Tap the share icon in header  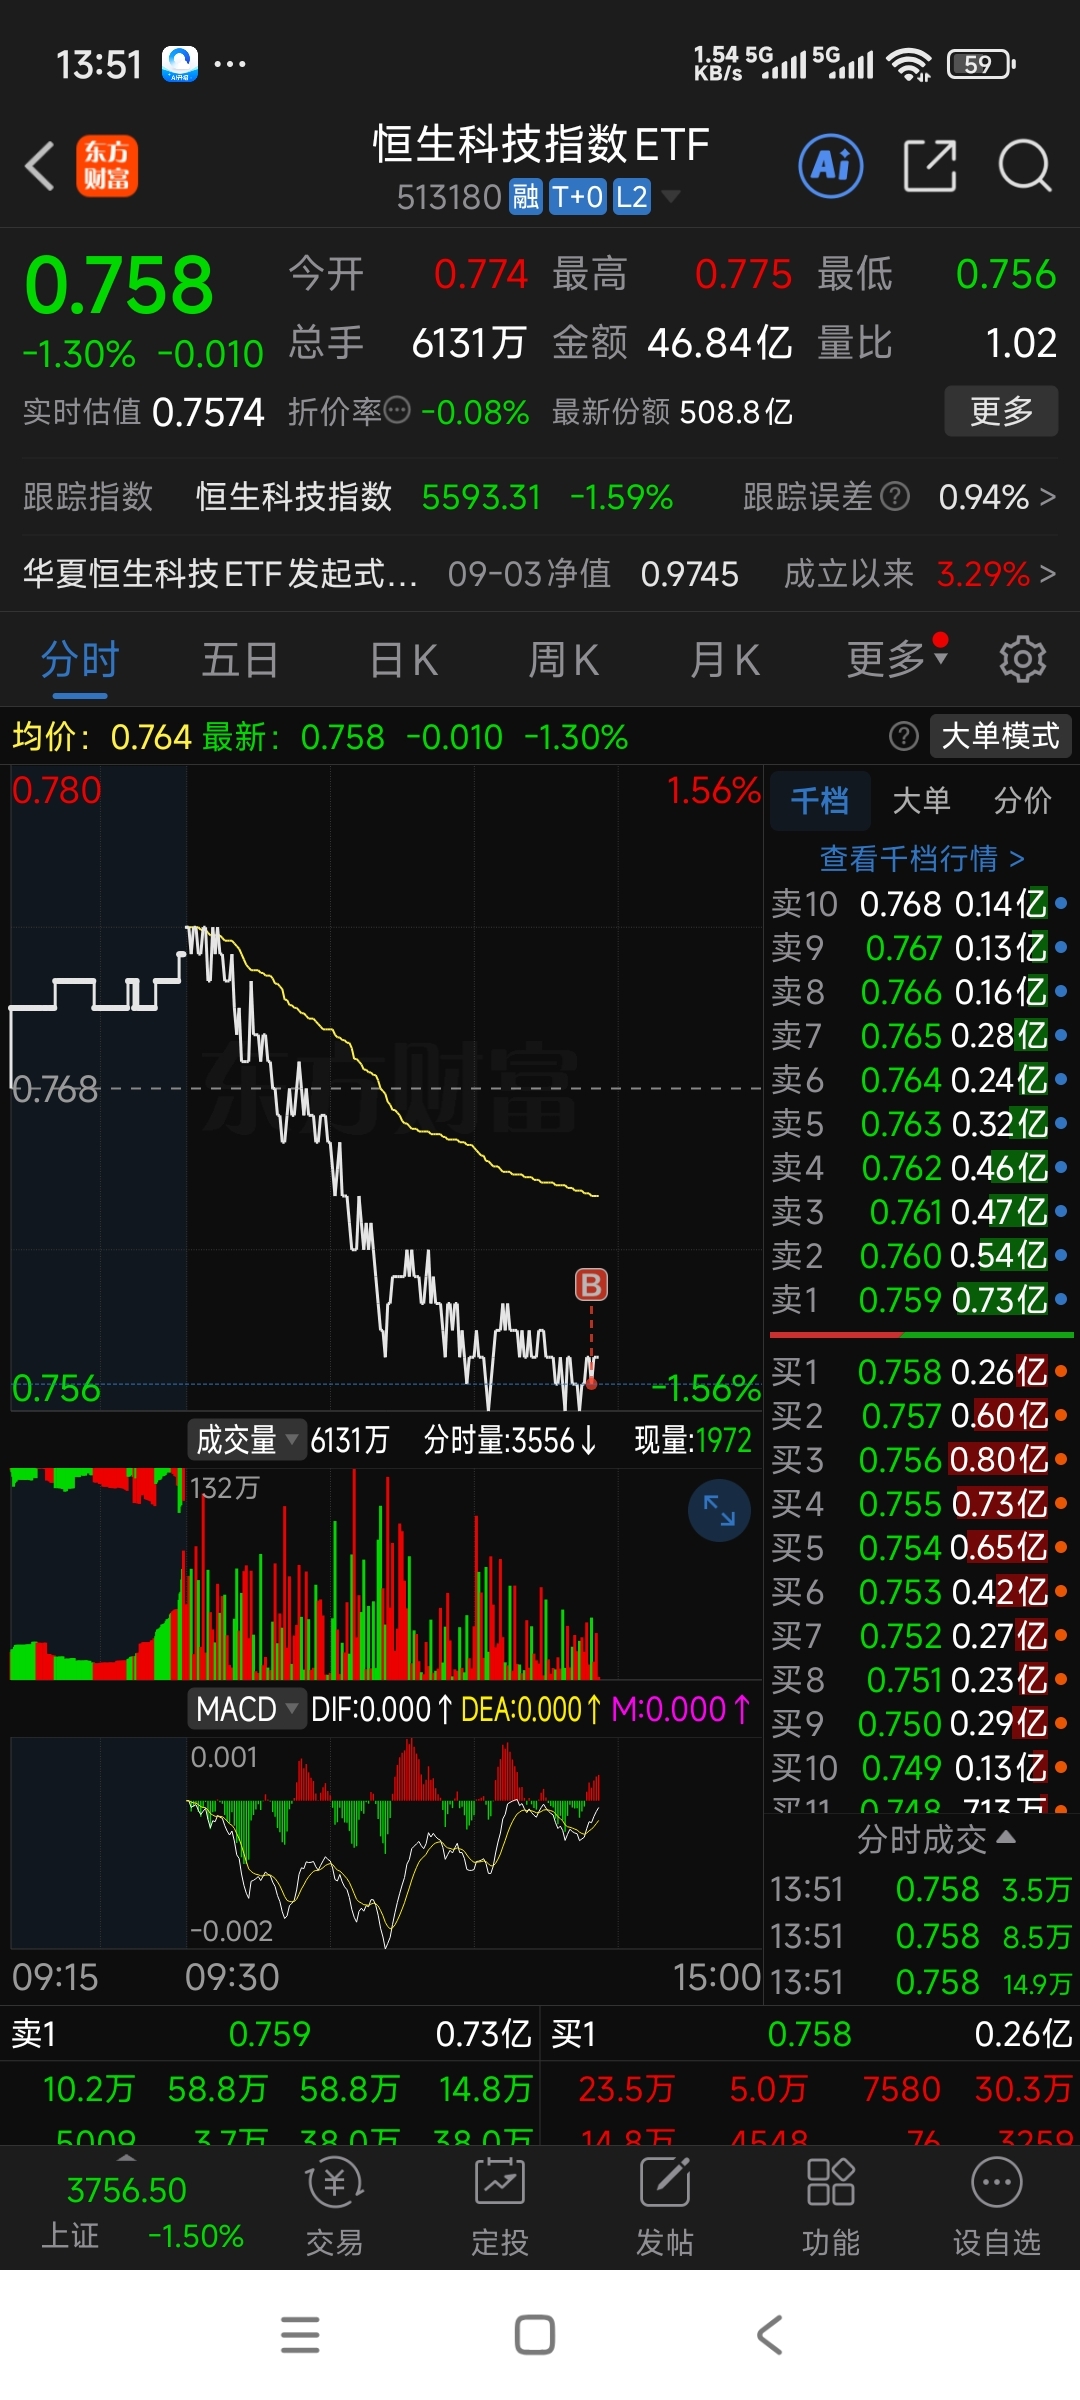point(930,165)
